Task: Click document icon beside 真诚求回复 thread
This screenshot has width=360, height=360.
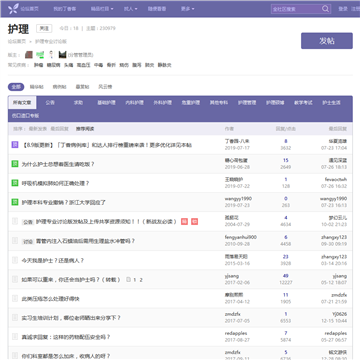Action: click(x=15, y=337)
